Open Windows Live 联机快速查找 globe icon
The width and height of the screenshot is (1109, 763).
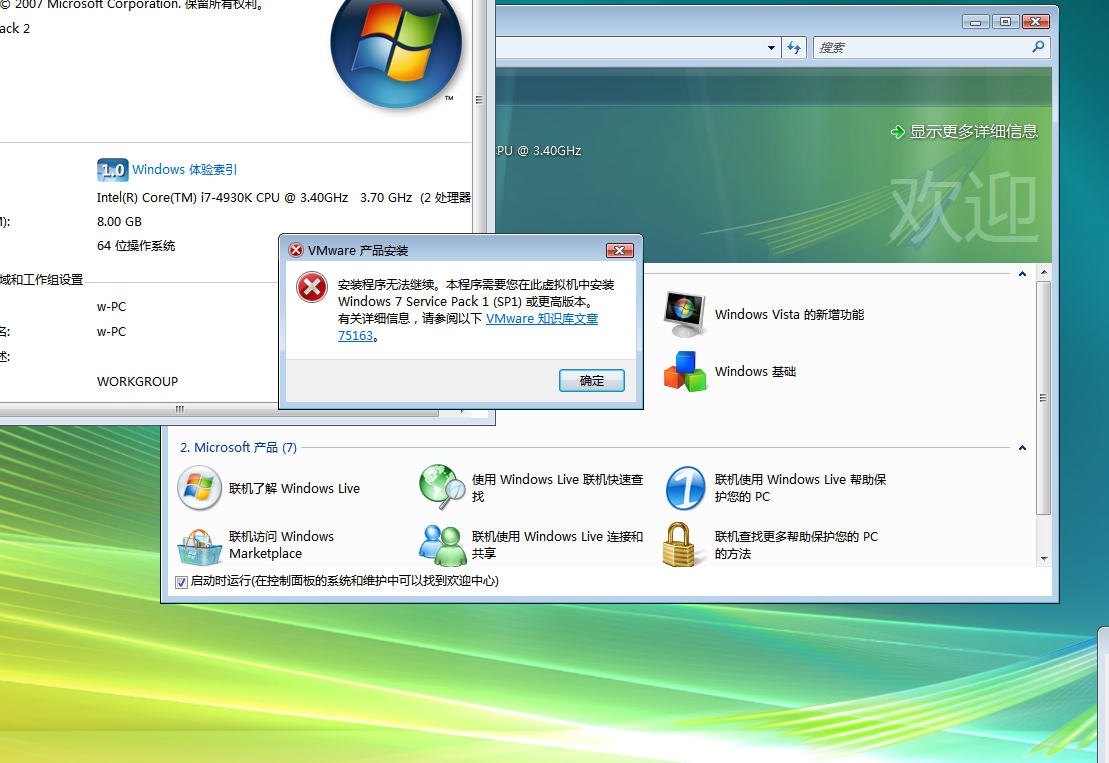pos(442,487)
